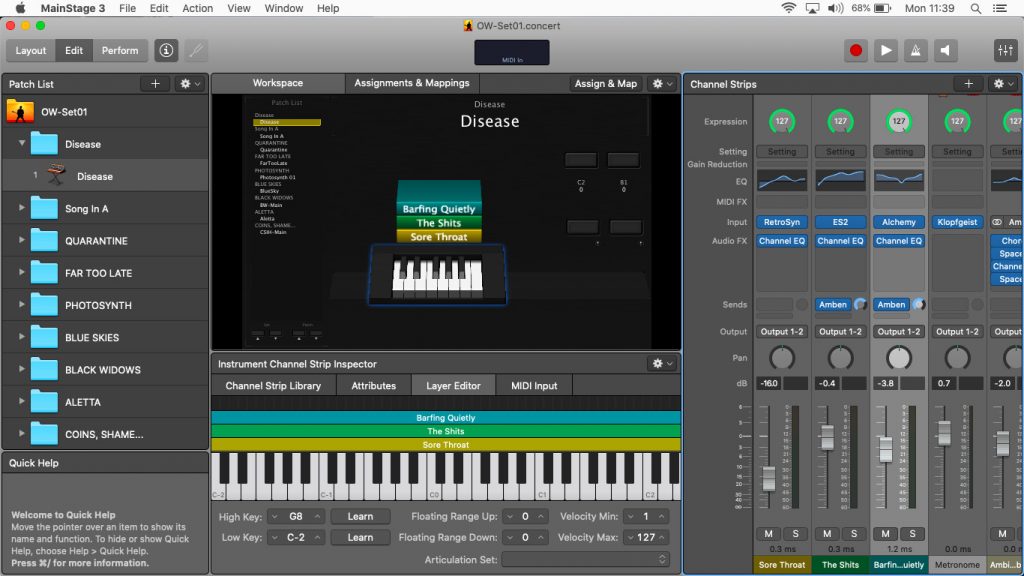Select the keyboard object in the workspace
The height and width of the screenshot is (576, 1024).
click(x=438, y=275)
